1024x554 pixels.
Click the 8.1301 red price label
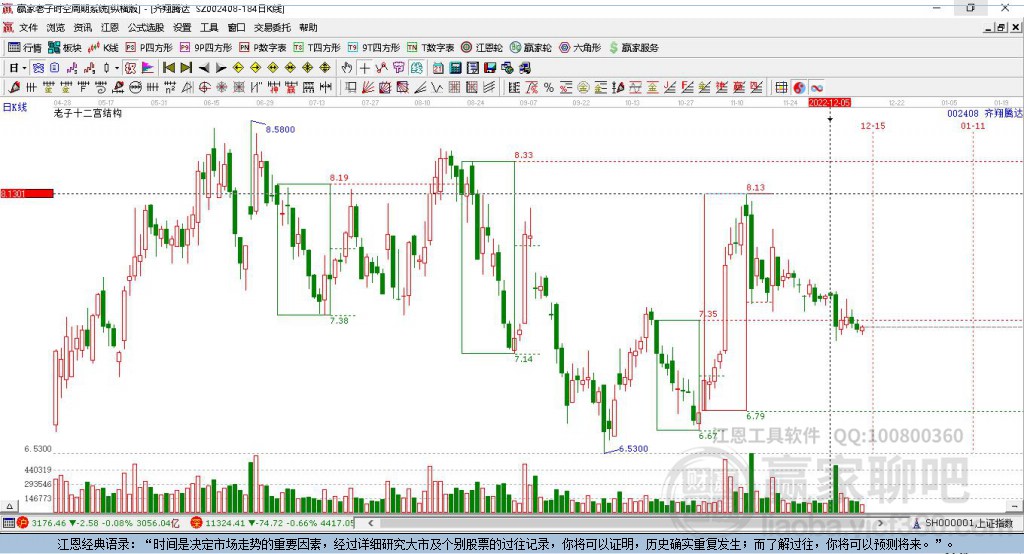click(27, 193)
